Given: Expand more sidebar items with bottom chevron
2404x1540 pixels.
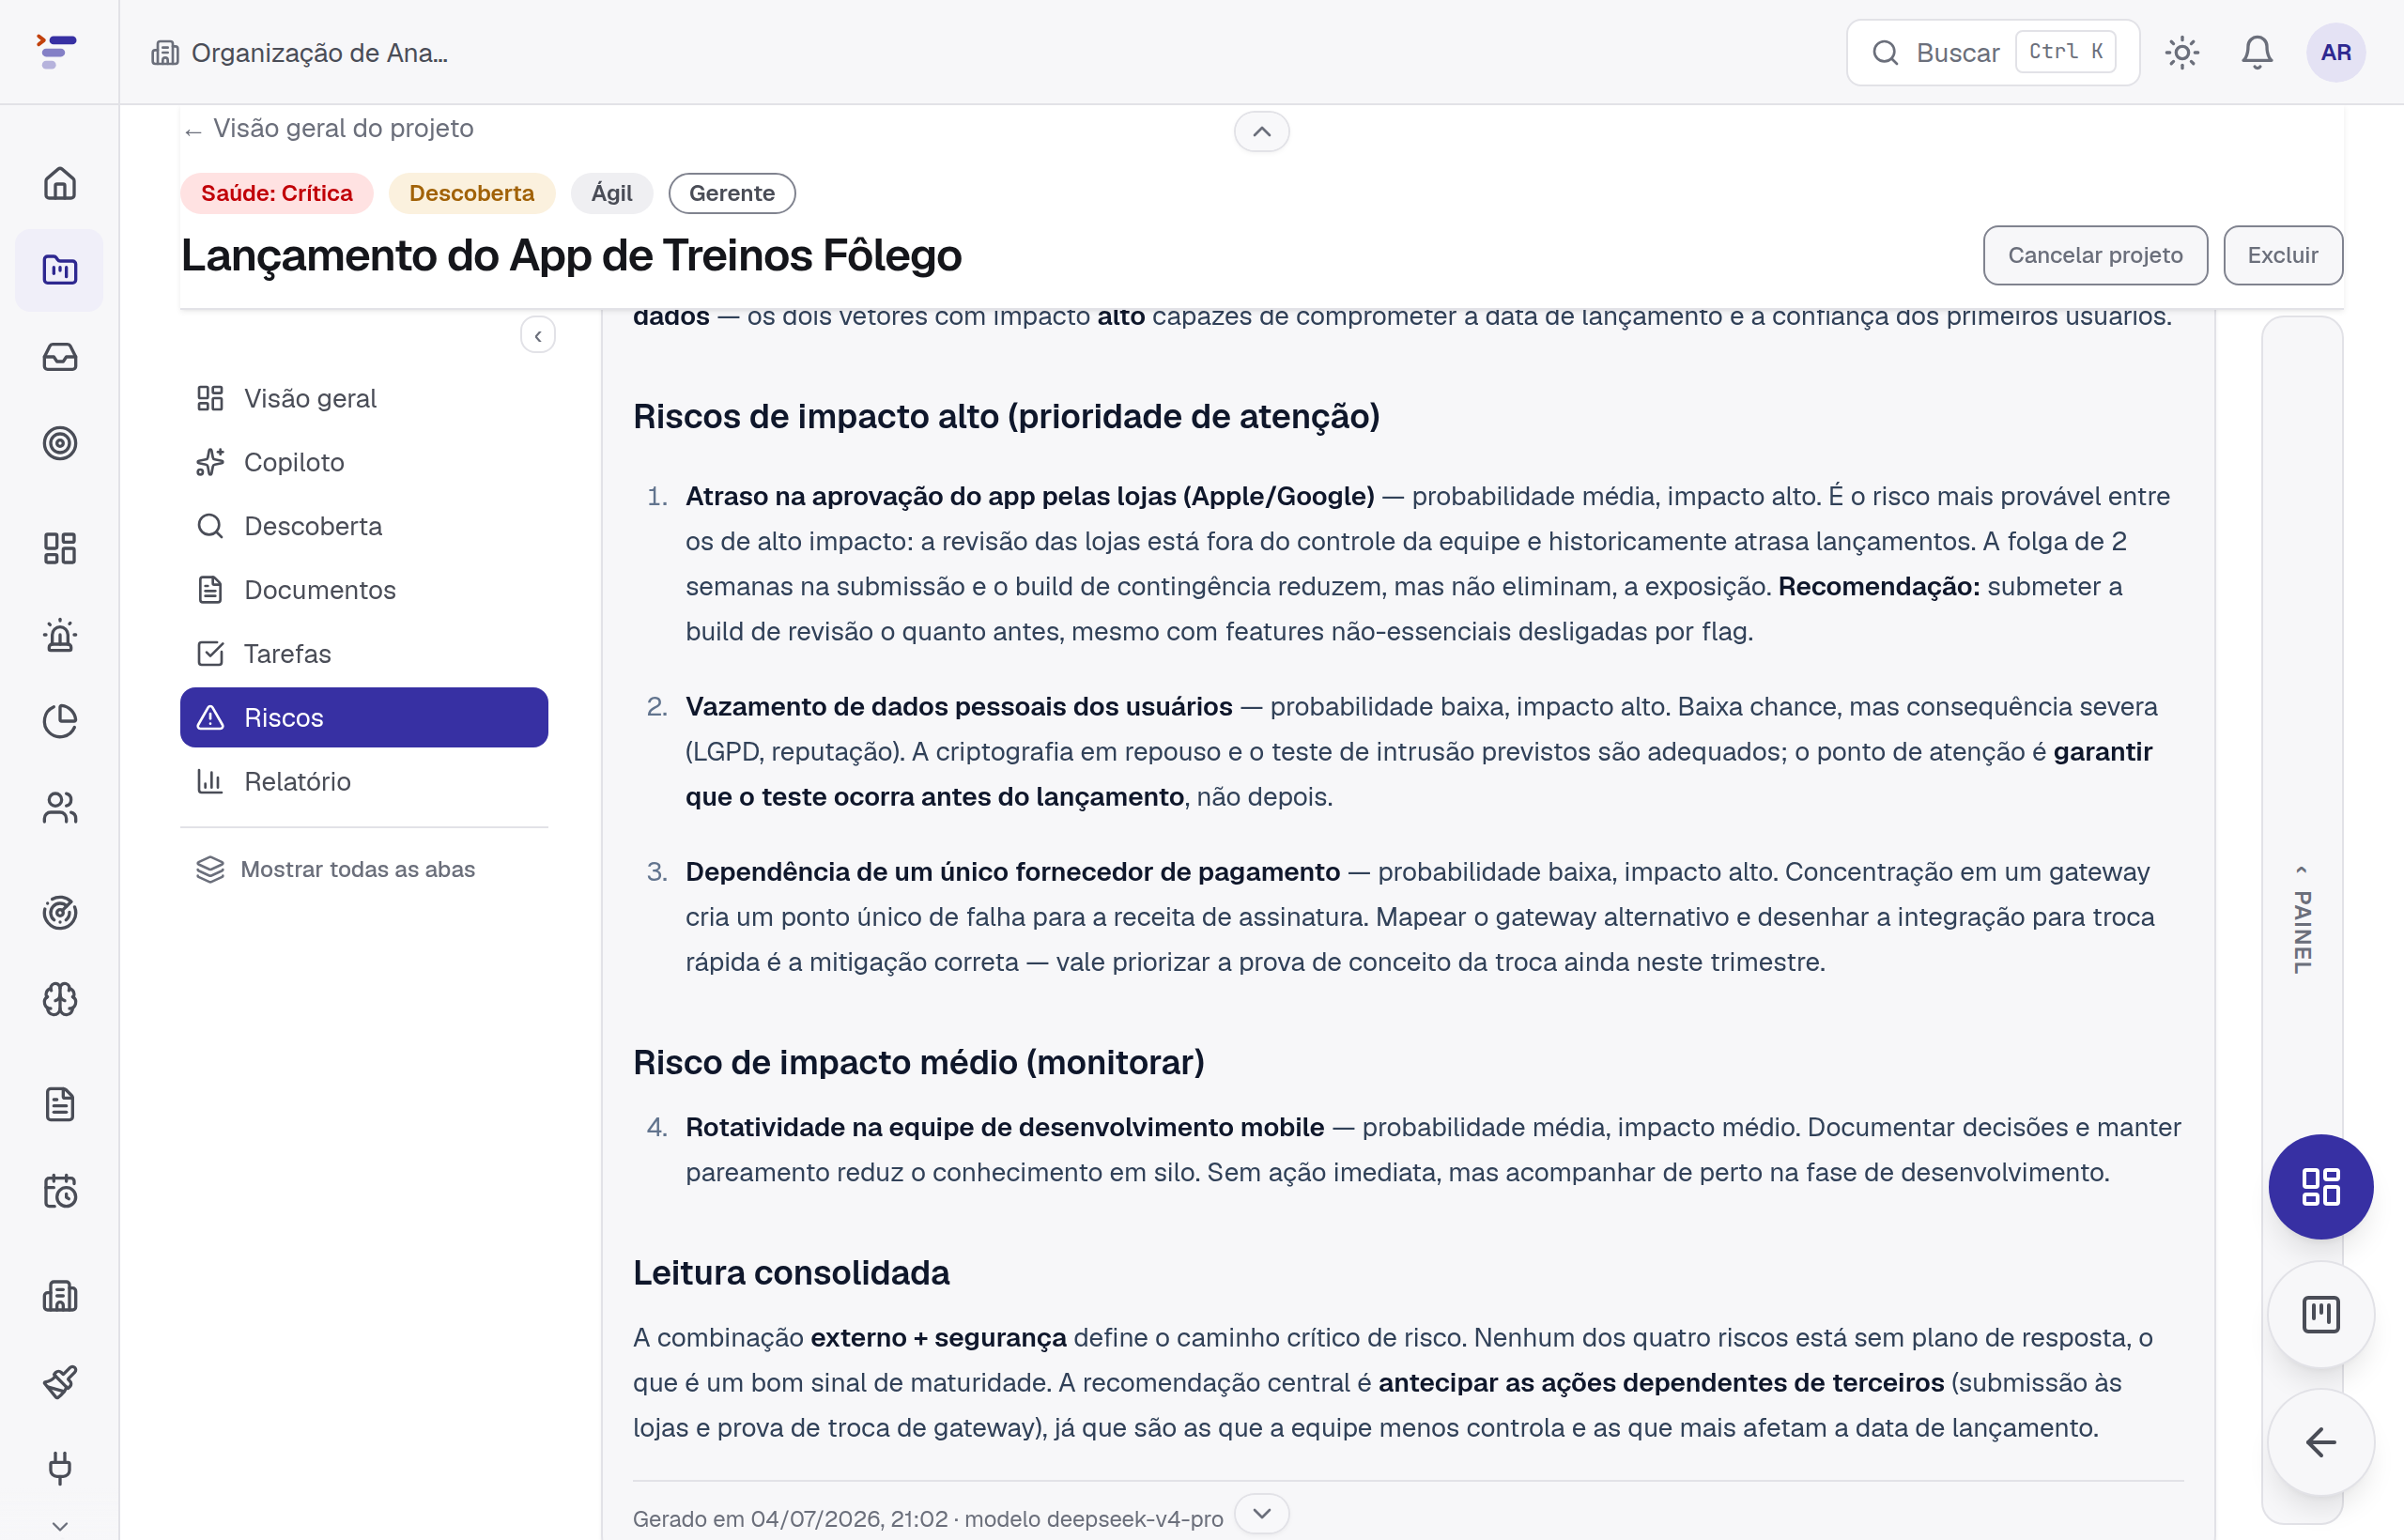Looking at the screenshot, I should (60, 1526).
